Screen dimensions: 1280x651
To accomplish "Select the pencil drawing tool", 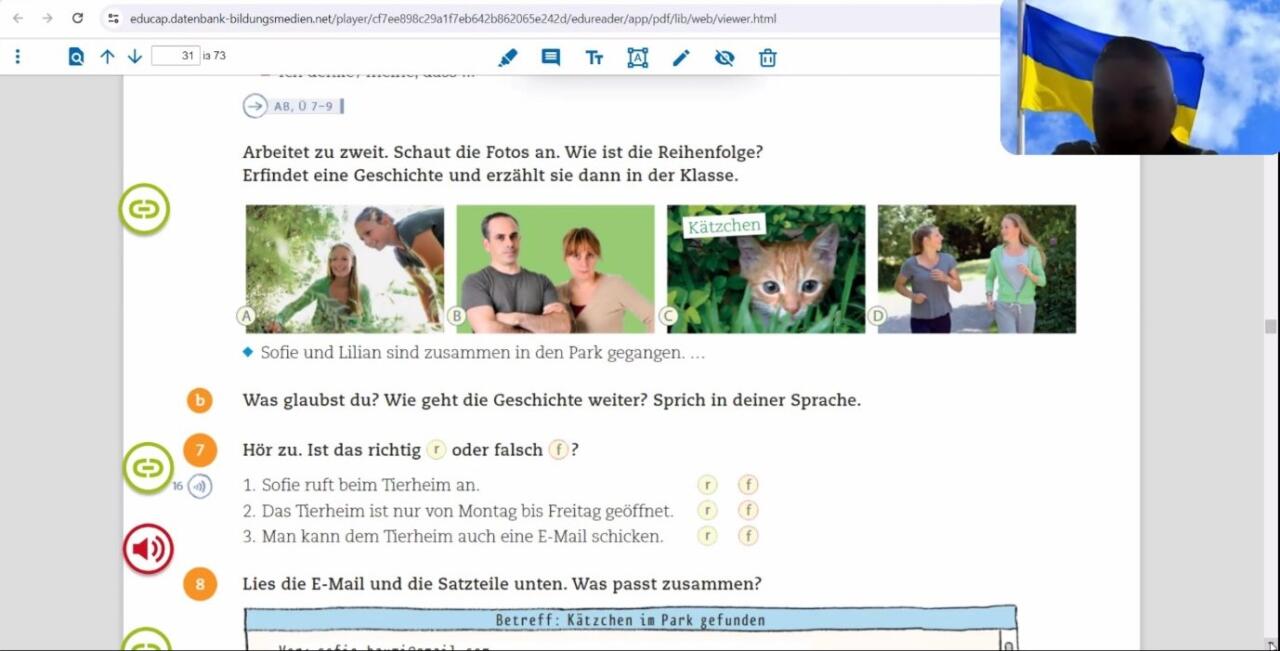I will pos(681,58).
